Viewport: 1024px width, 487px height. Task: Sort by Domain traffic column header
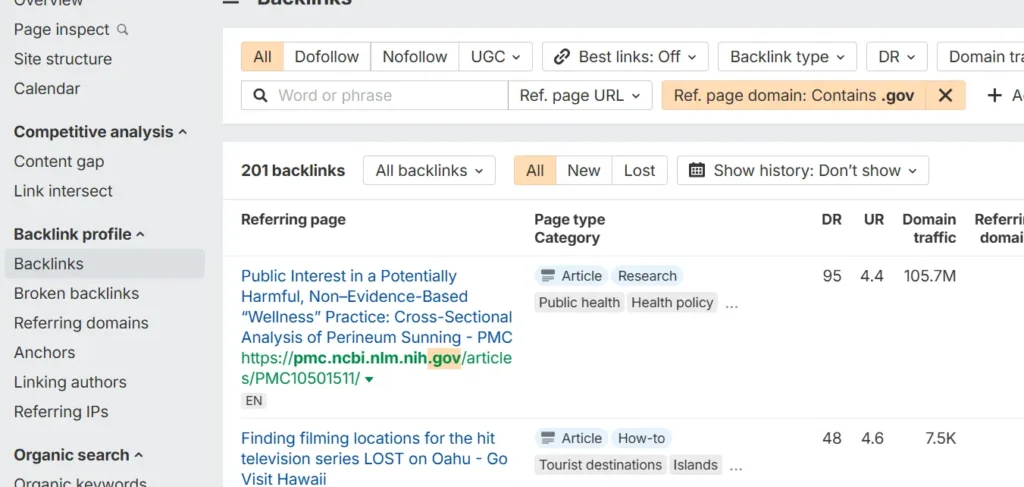(x=929, y=228)
